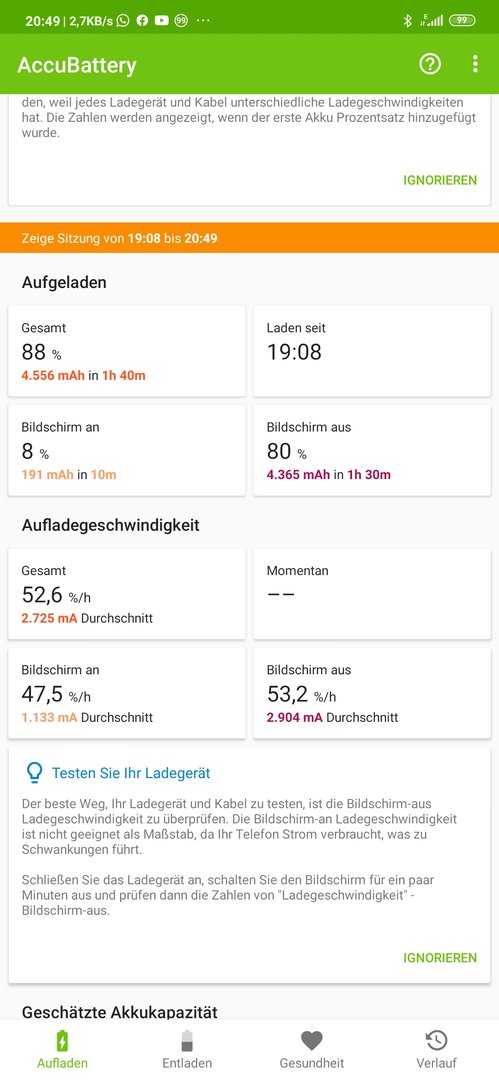Switch to the Entladen tab
The width and height of the screenshot is (499, 1080).
point(187,1049)
